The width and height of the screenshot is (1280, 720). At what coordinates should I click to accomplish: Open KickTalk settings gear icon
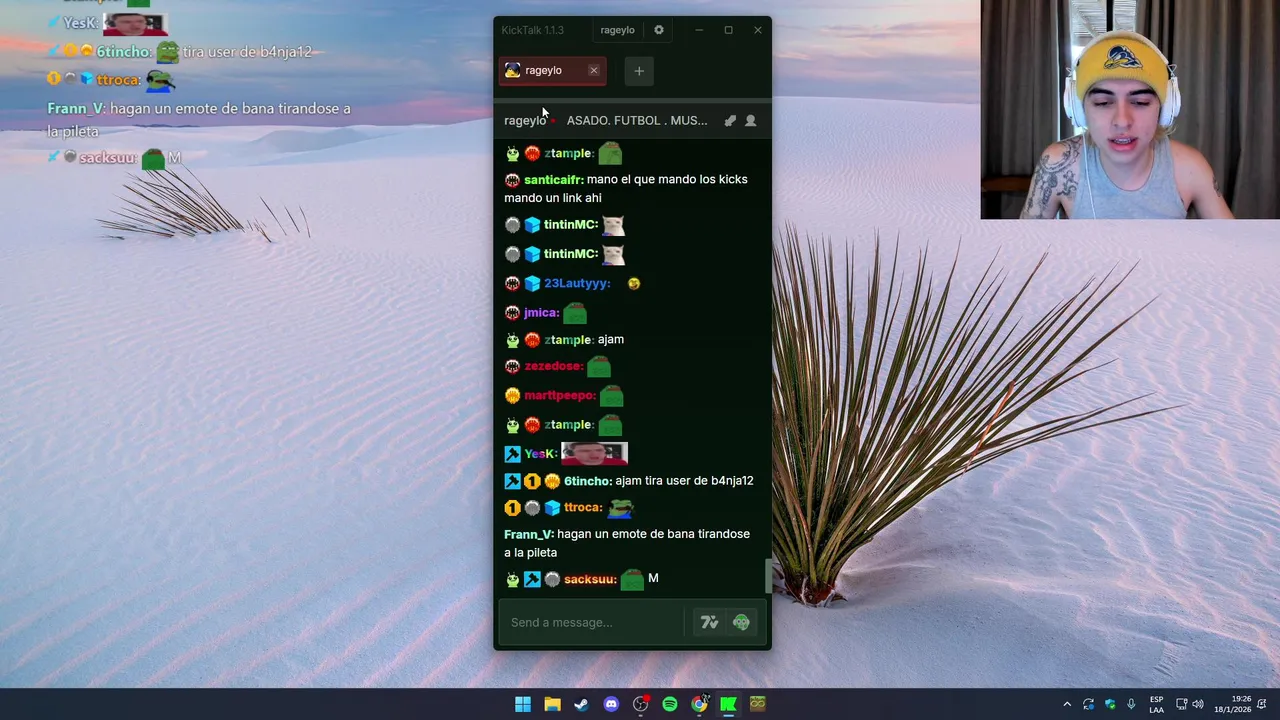(x=659, y=30)
